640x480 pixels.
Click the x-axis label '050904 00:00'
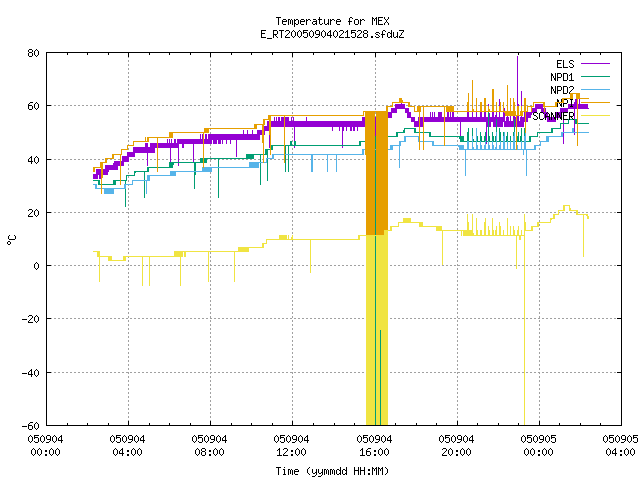pos(45,445)
